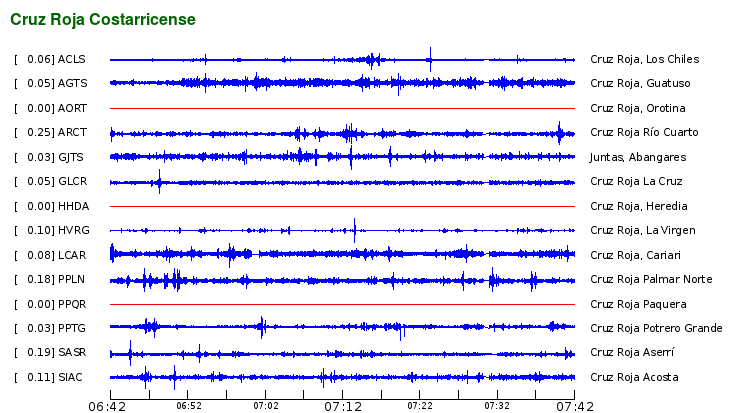This screenshot has height=413, width=740.
Task: Select the 0.11 amplitude value for SIAC
Action: point(39,377)
